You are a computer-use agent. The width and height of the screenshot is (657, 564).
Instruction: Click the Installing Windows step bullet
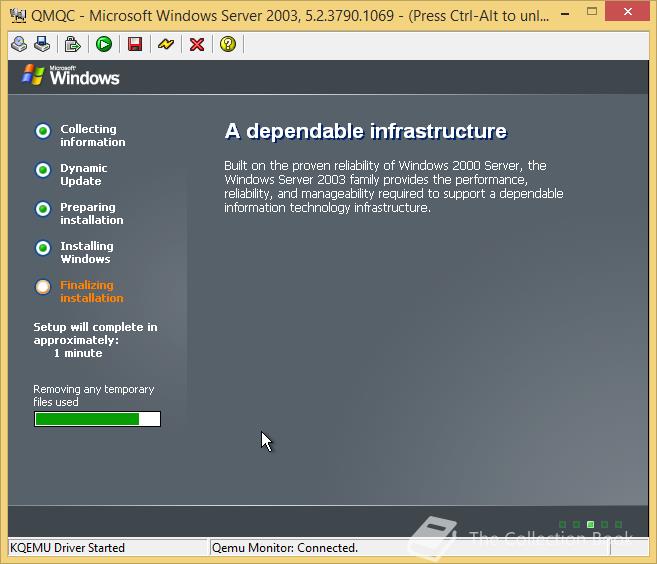coord(43,248)
